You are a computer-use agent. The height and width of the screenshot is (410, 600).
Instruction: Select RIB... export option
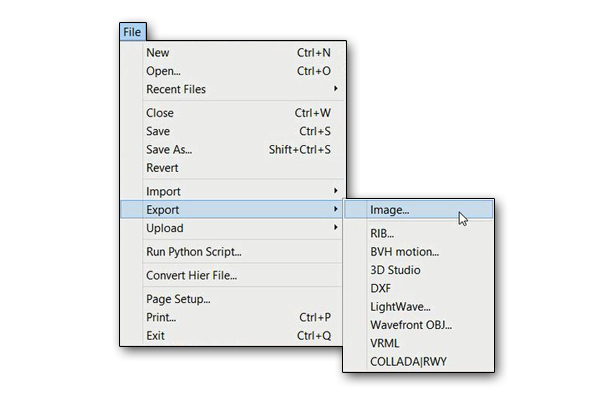click(x=419, y=233)
